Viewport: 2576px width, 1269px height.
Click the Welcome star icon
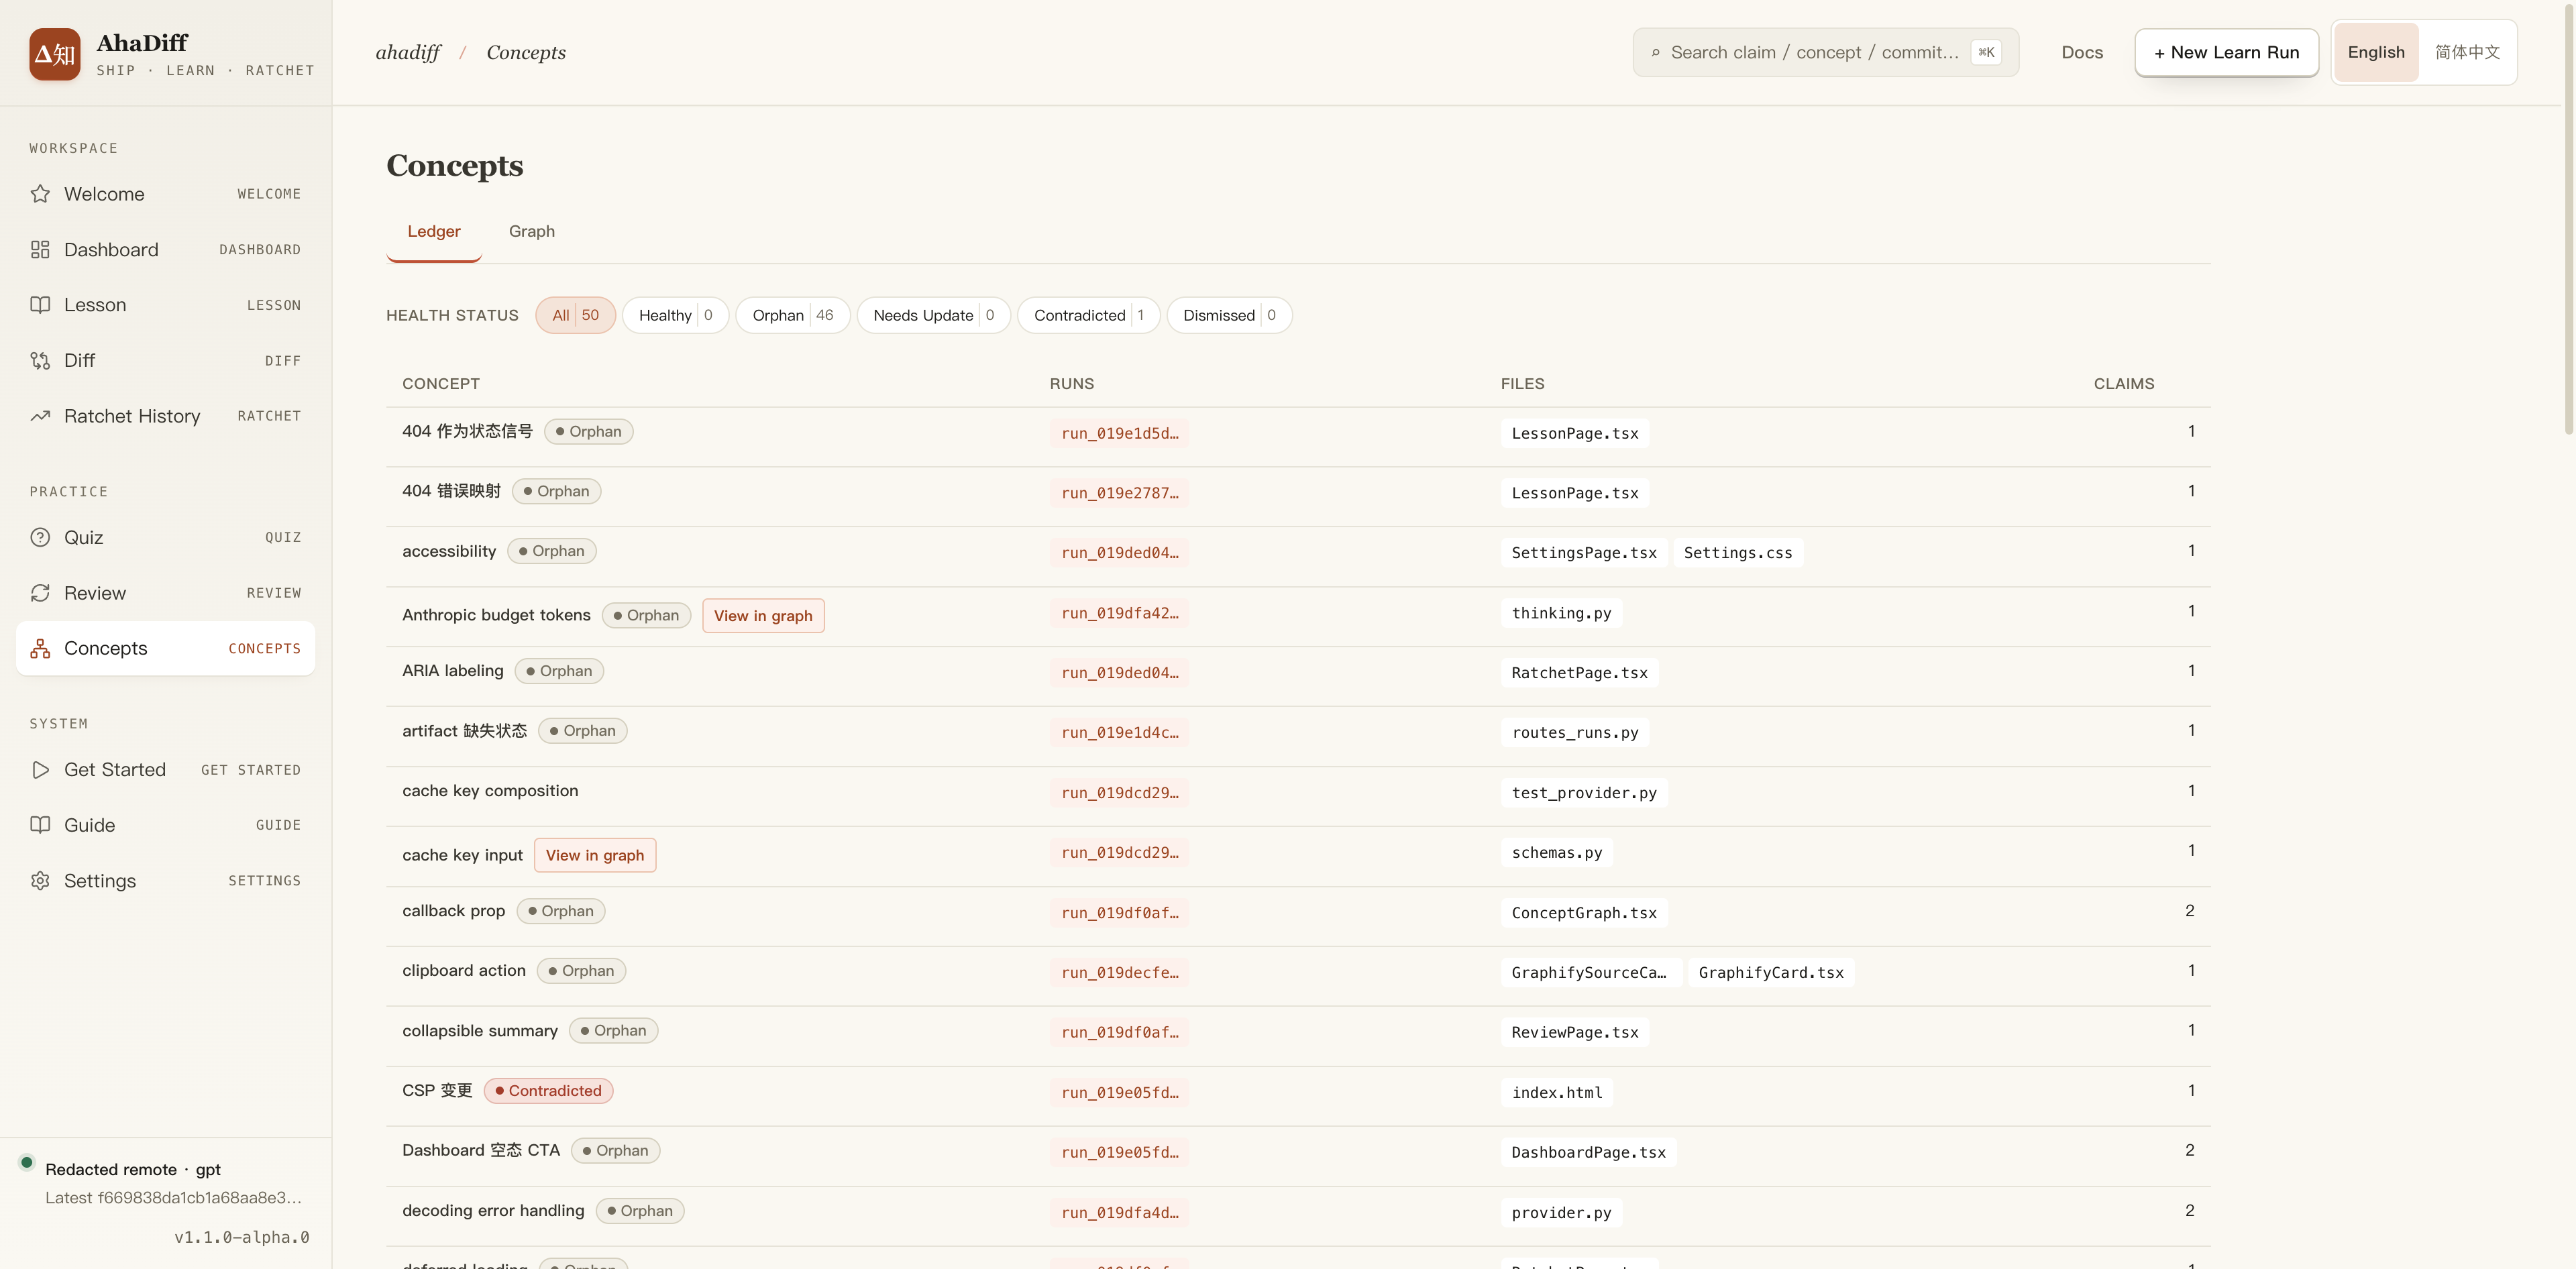[x=40, y=194]
